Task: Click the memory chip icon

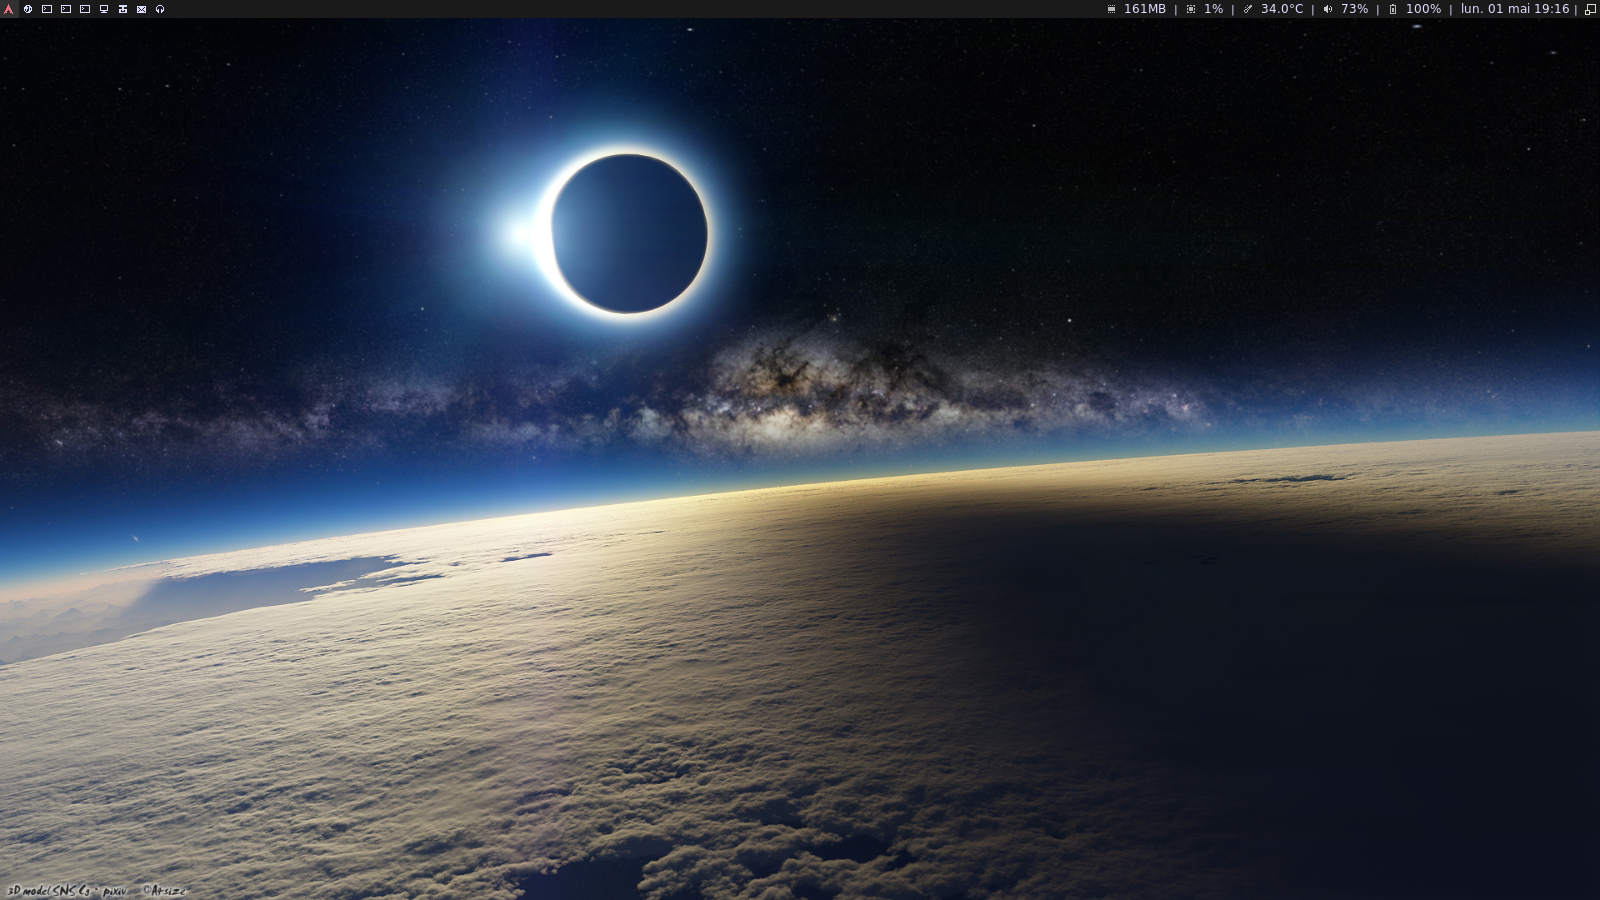Action: pos(1111,9)
